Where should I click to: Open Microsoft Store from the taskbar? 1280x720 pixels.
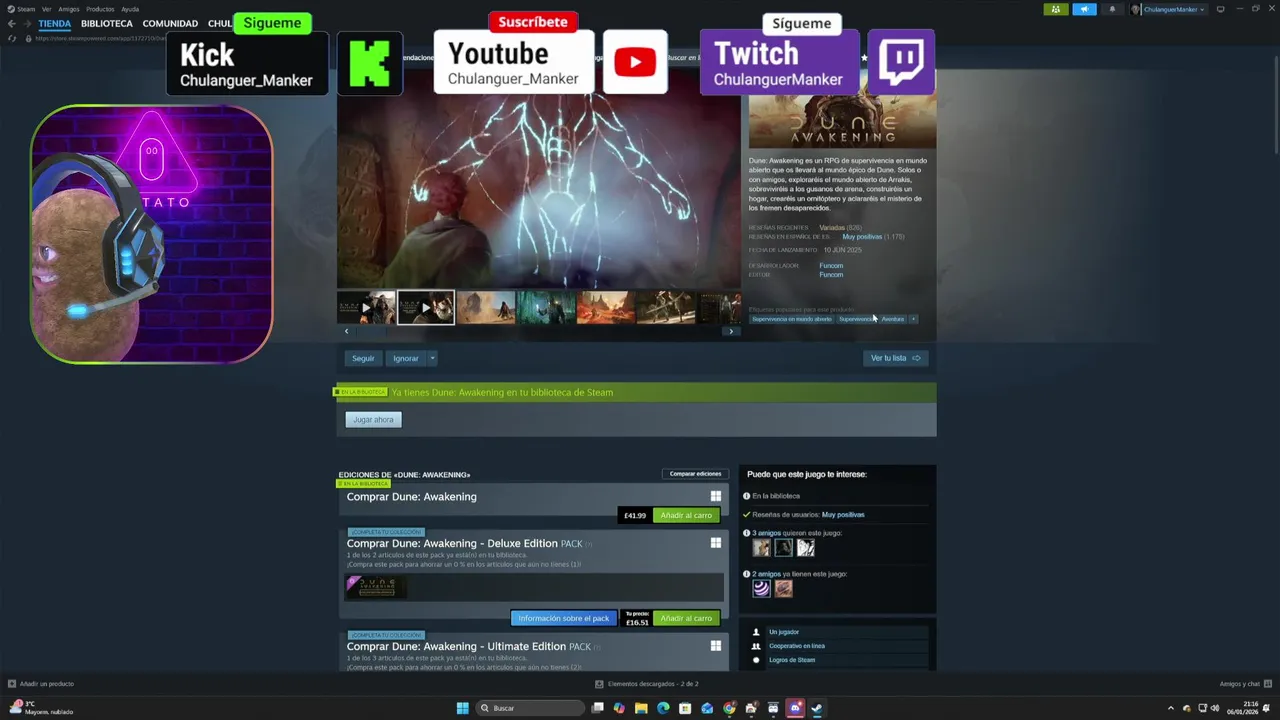point(685,708)
